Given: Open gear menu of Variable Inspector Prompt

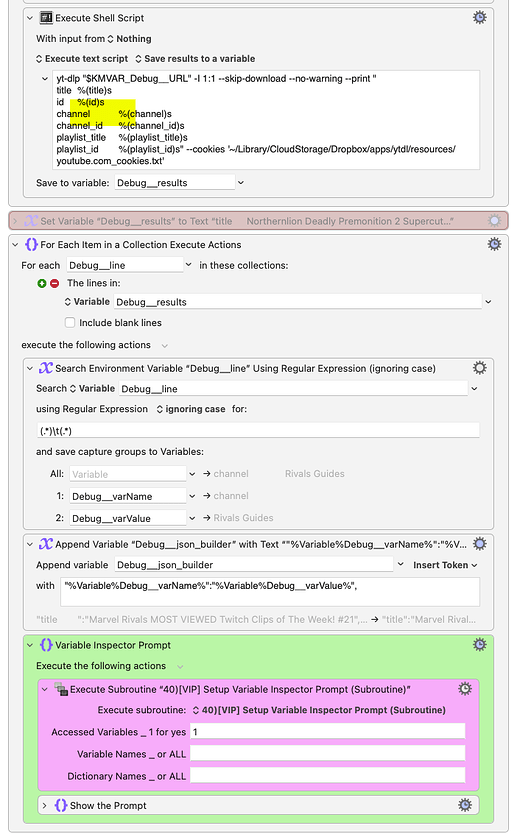Looking at the screenshot, I should click(479, 645).
